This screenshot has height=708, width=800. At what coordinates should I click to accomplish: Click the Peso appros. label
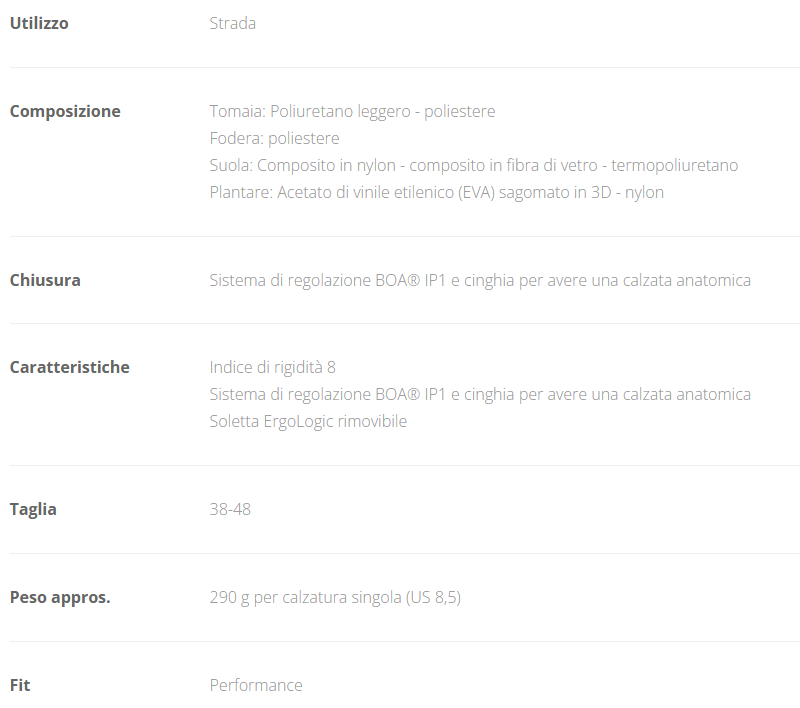[x=60, y=597]
